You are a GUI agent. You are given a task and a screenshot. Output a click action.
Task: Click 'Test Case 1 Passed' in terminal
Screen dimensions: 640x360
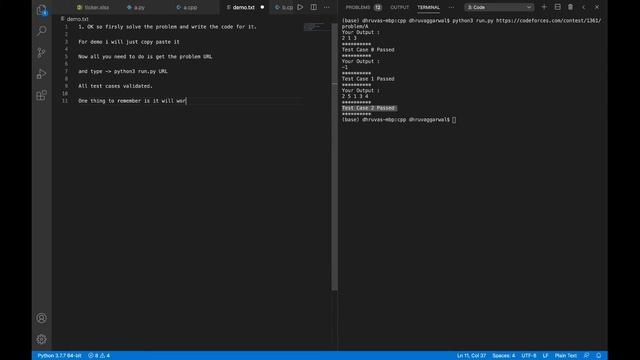[368, 79]
